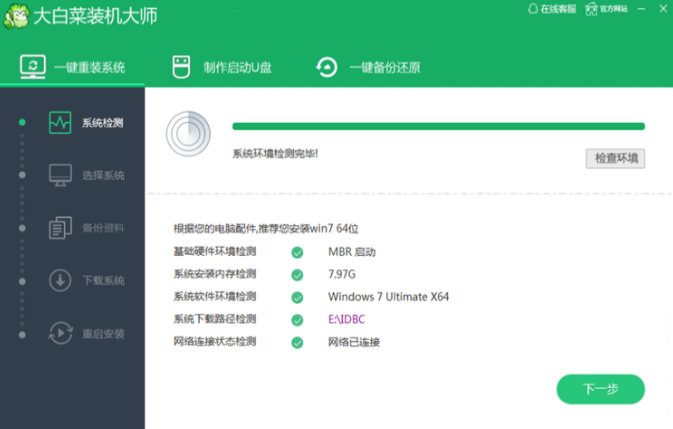Viewport: 673px width, 429px height.
Task: Click green checkmark beside 网络连接状态检测
Action: coord(297,342)
